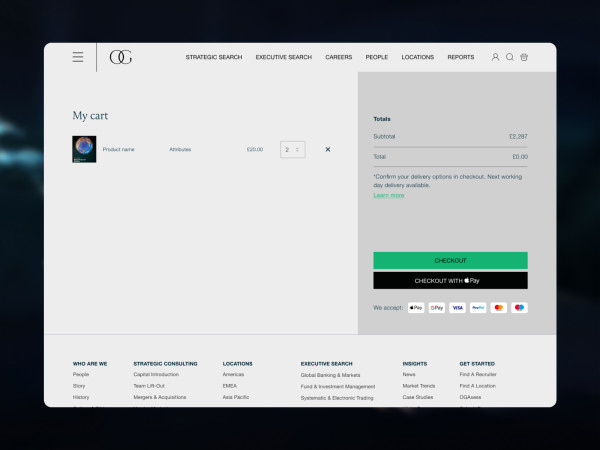600x450 pixels.
Task: Click the PayPal payment icon
Action: tap(478, 307)
